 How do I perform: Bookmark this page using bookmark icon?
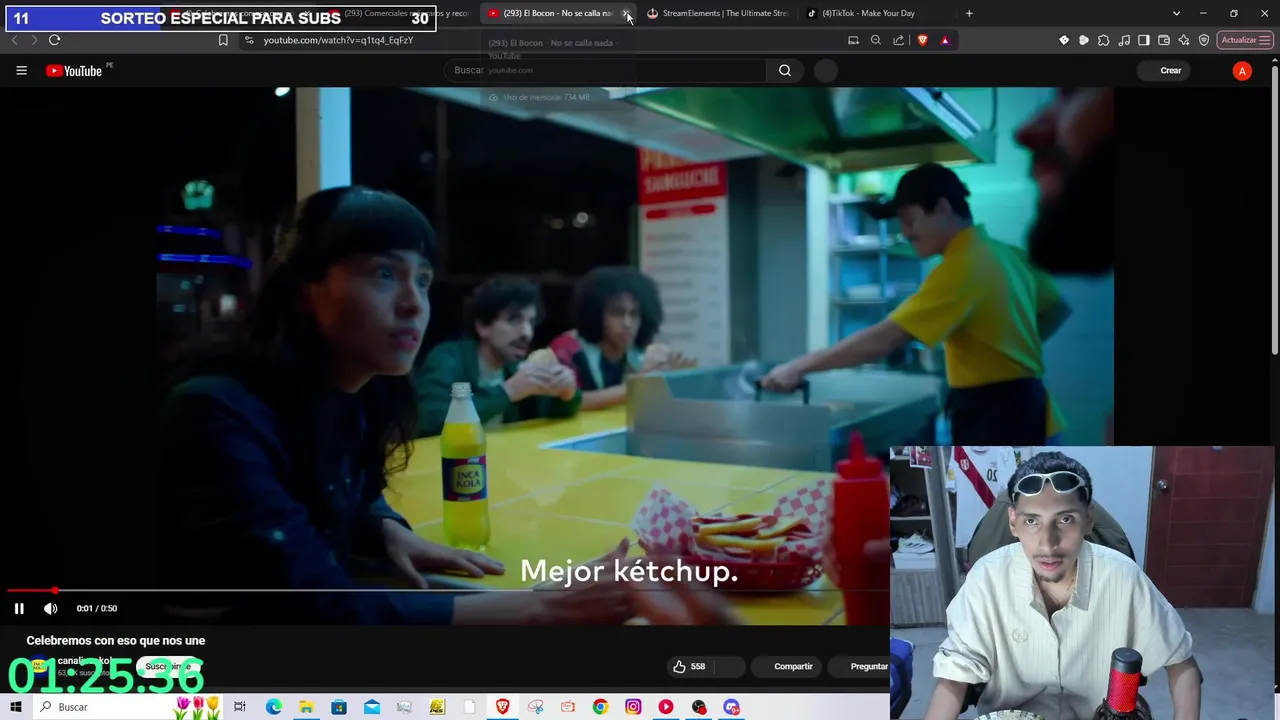point(223,40)
